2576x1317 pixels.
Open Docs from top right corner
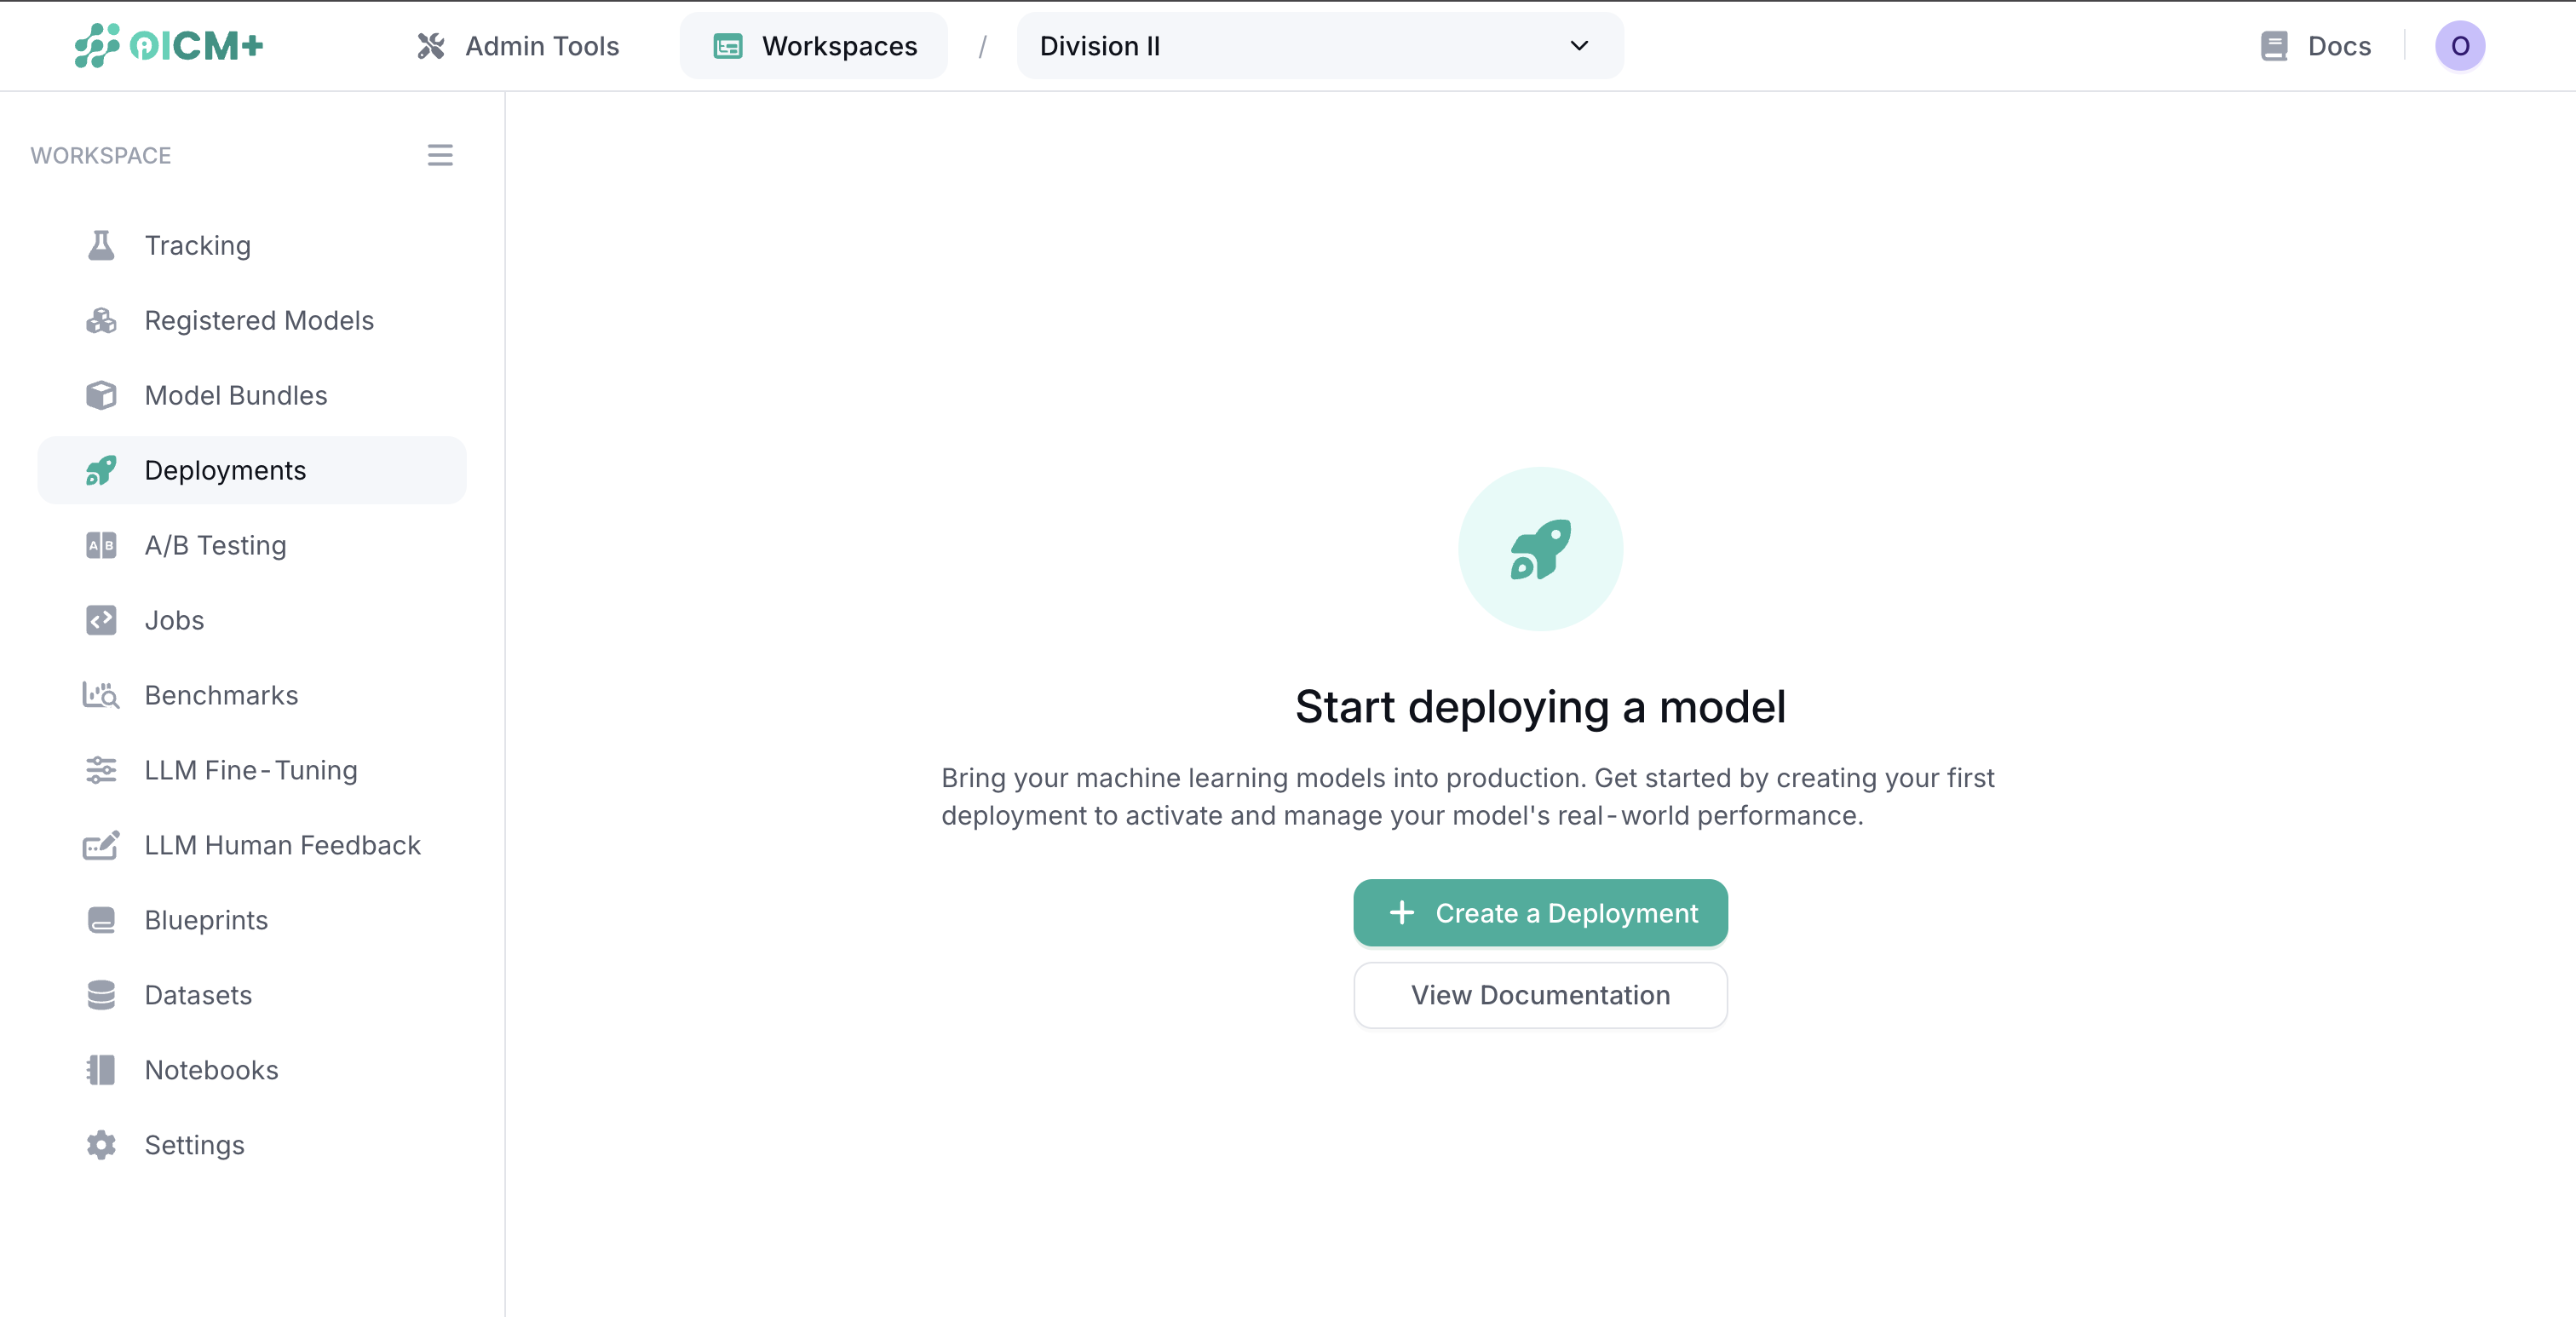coord(2314,45)
